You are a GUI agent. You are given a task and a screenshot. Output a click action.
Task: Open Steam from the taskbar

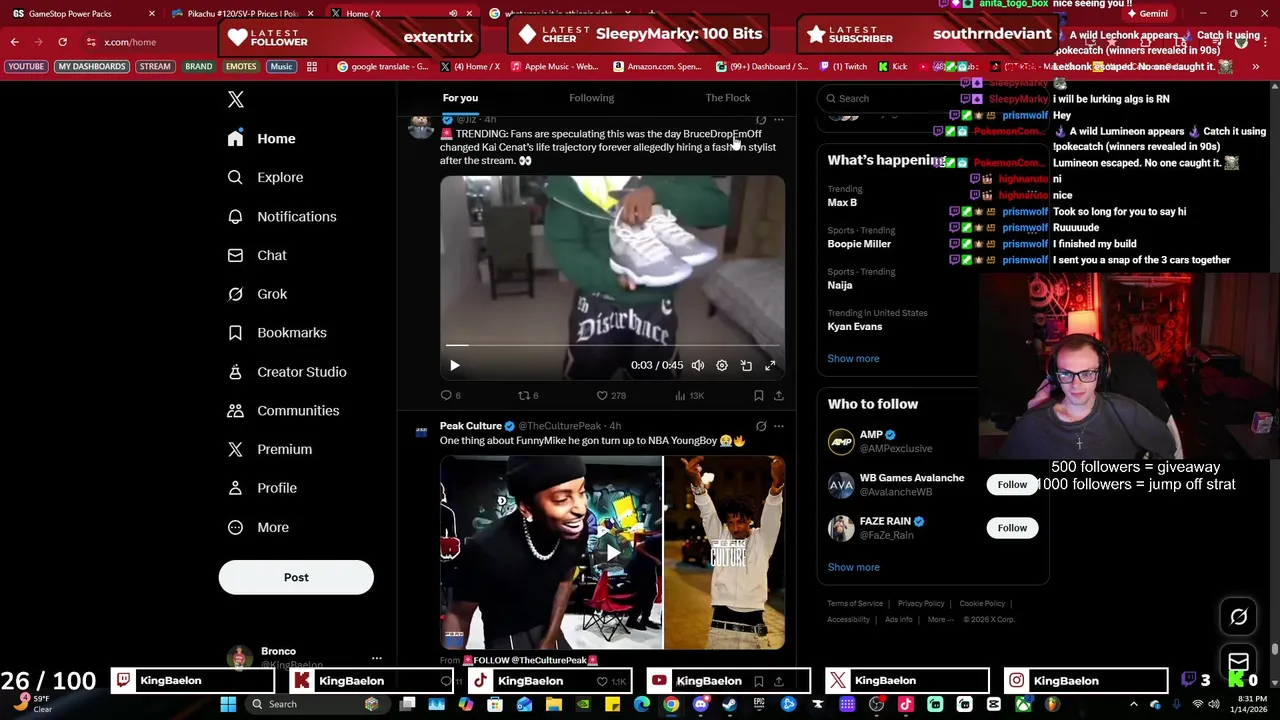pos(729,704)
